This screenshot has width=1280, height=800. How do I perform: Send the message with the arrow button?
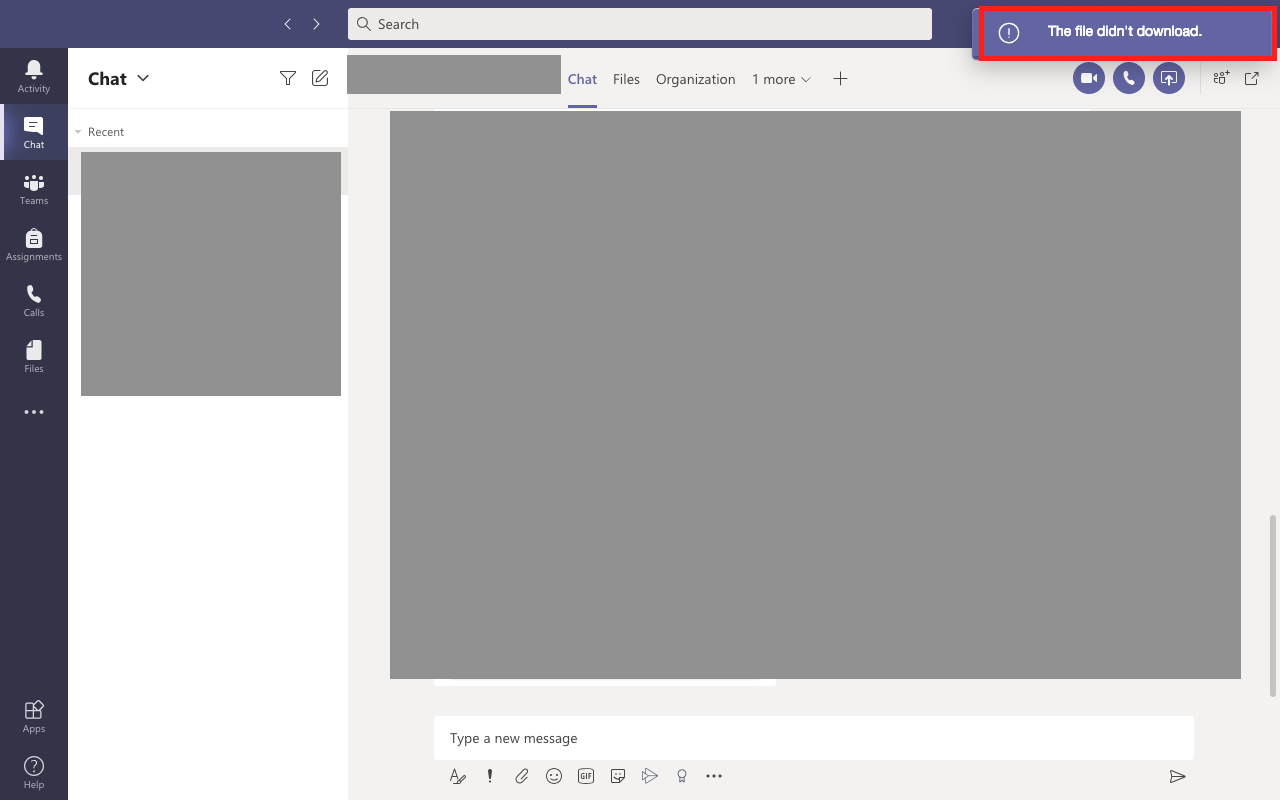point(1178,776)
